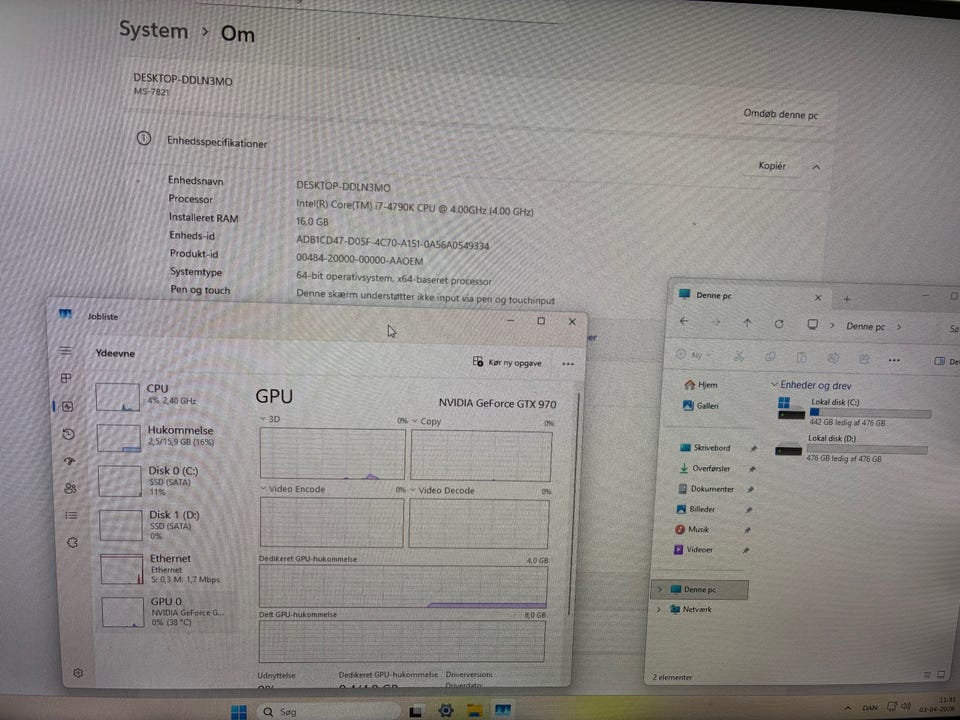This screenshot has height=720, width=960.
Task: Expand the 'Denne pc' tree node
Action: click(x=659, y=589)
